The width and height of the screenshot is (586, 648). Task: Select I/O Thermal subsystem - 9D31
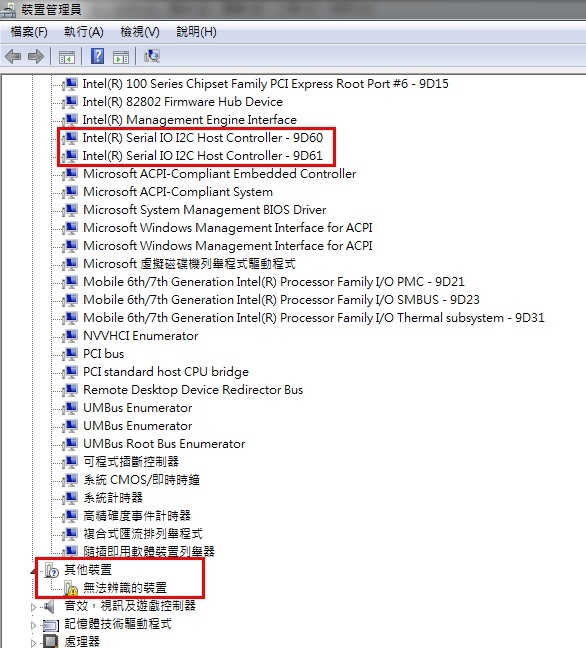click(314, 318)
